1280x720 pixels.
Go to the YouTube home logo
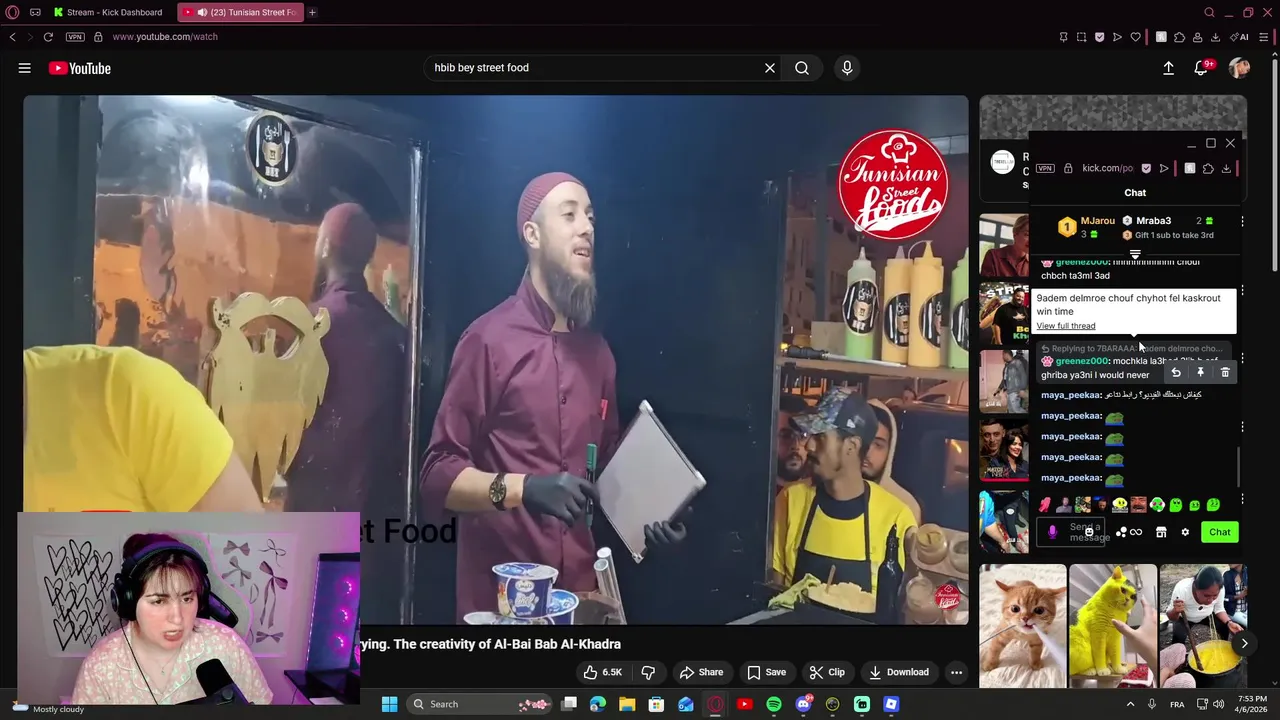(80, 68)
